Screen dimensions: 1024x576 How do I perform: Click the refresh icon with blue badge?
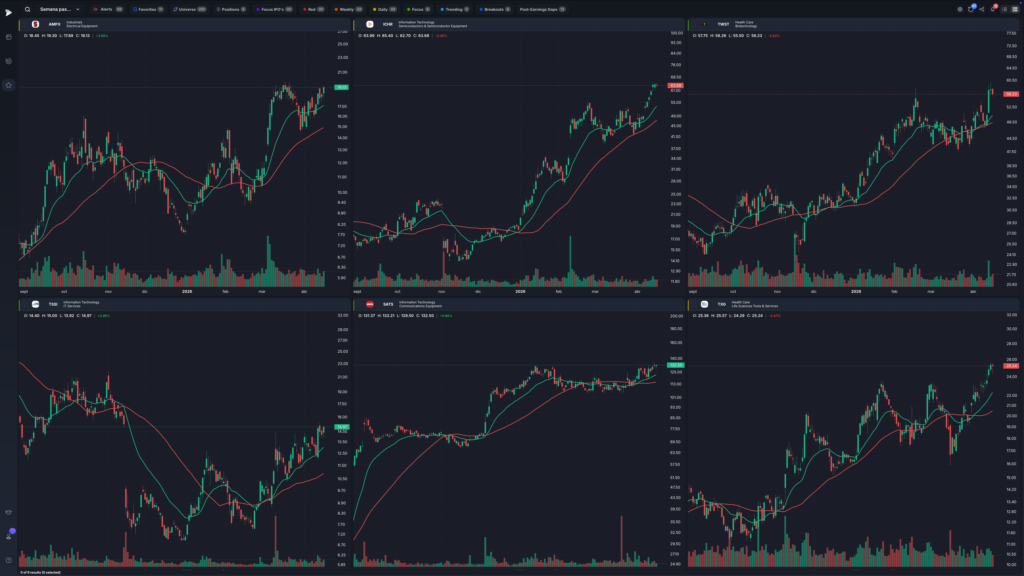point(971,9)
